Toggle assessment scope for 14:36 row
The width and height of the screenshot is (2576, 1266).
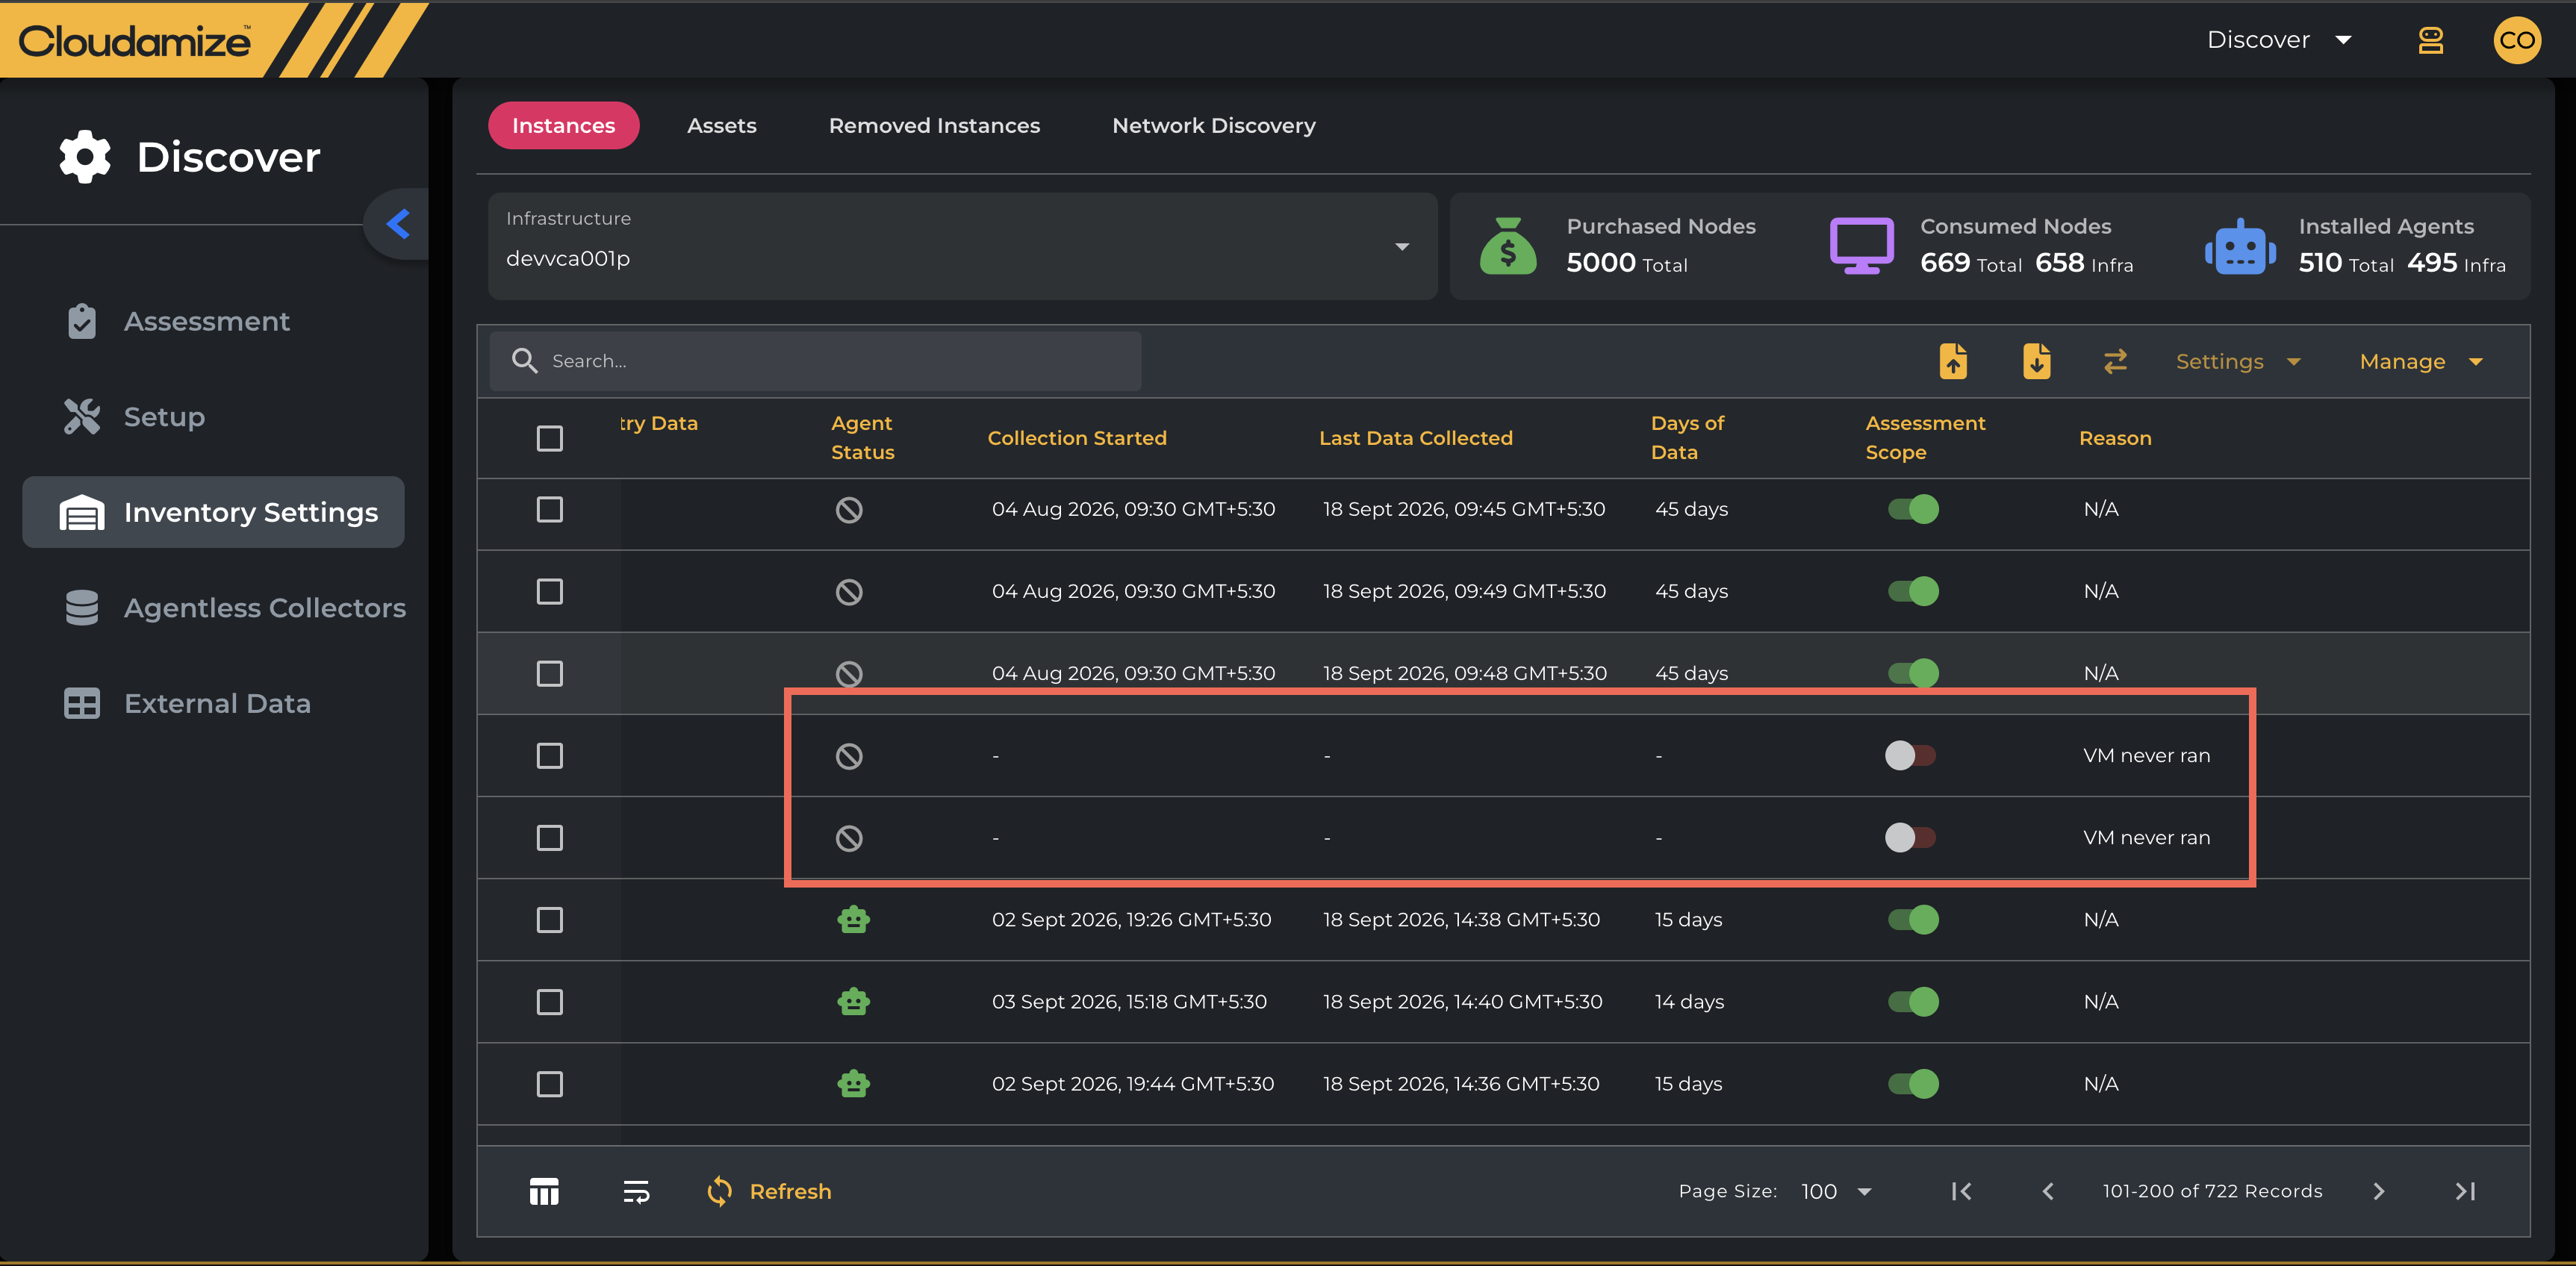1912,1083
